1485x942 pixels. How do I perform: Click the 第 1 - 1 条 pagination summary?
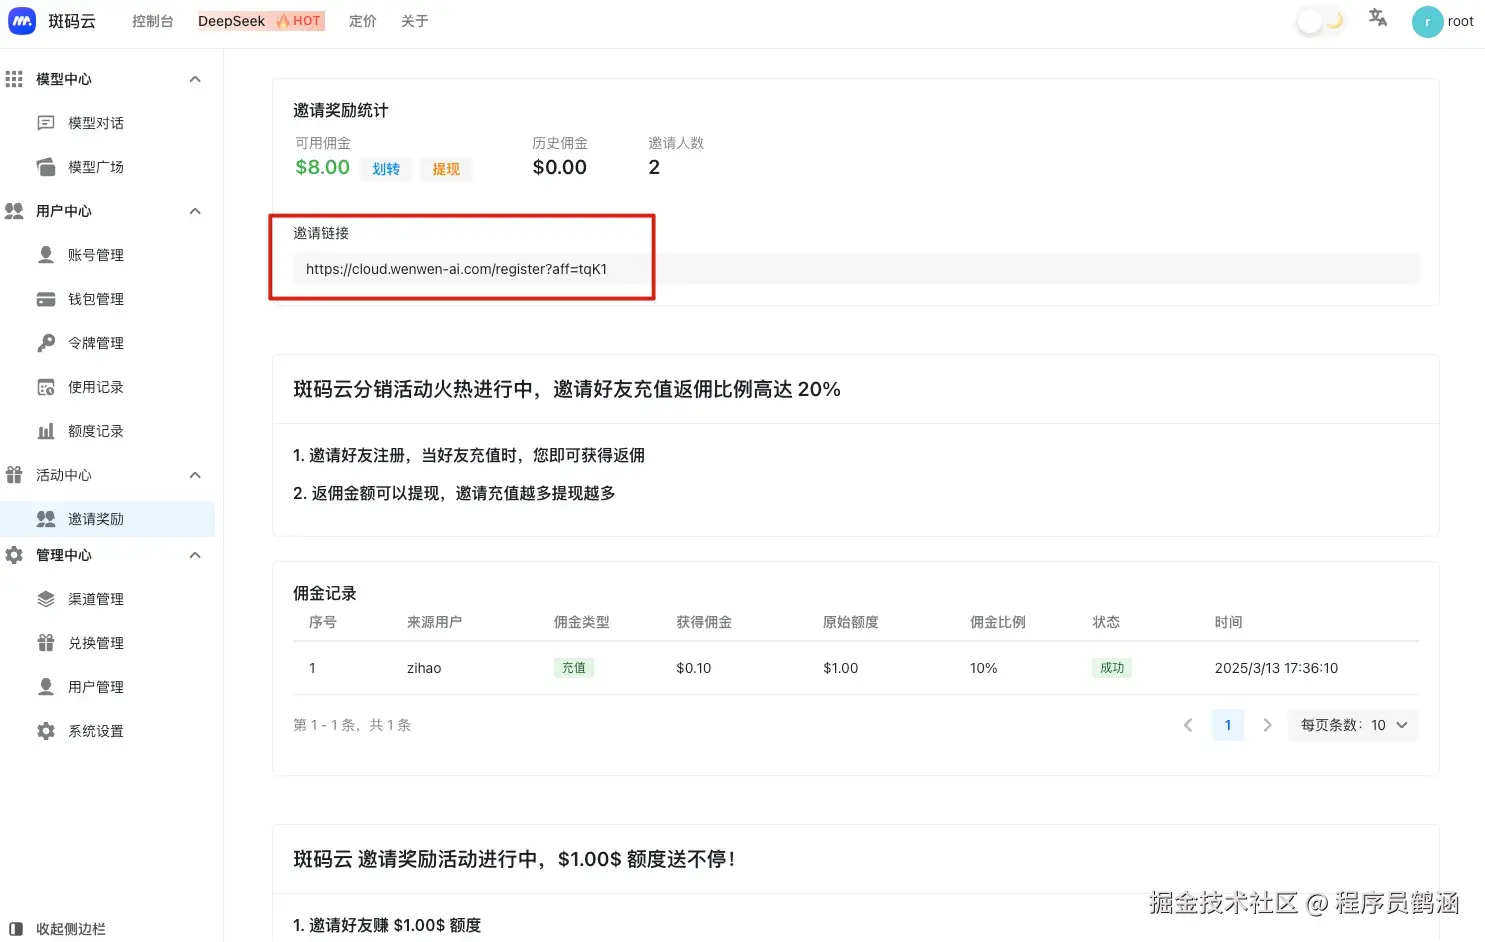coord(352,725)
